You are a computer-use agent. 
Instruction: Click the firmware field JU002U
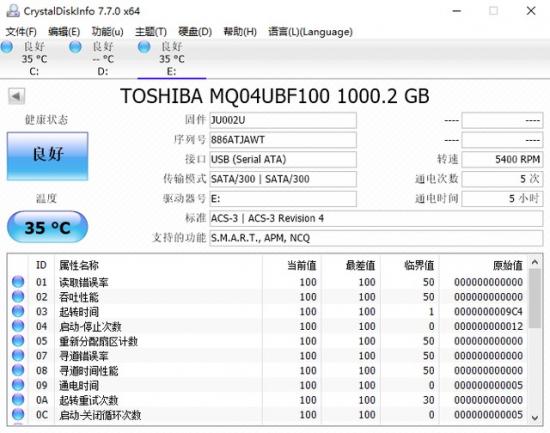(283, 120)
